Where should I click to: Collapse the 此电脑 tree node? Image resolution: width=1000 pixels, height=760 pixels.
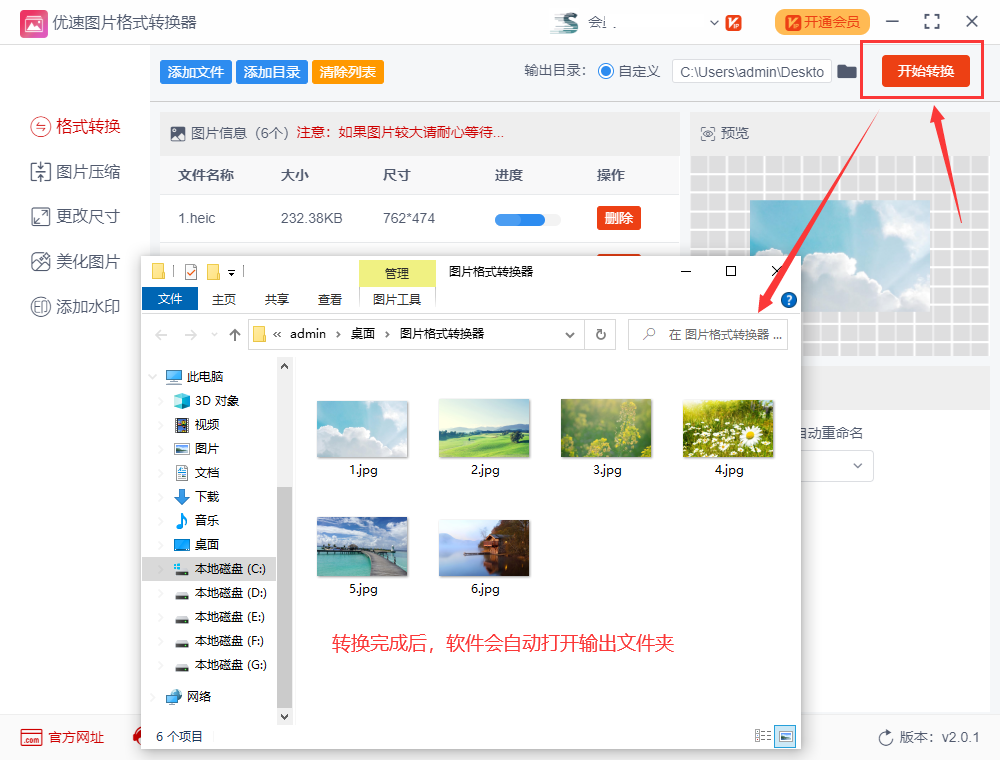tap(152, 376)
